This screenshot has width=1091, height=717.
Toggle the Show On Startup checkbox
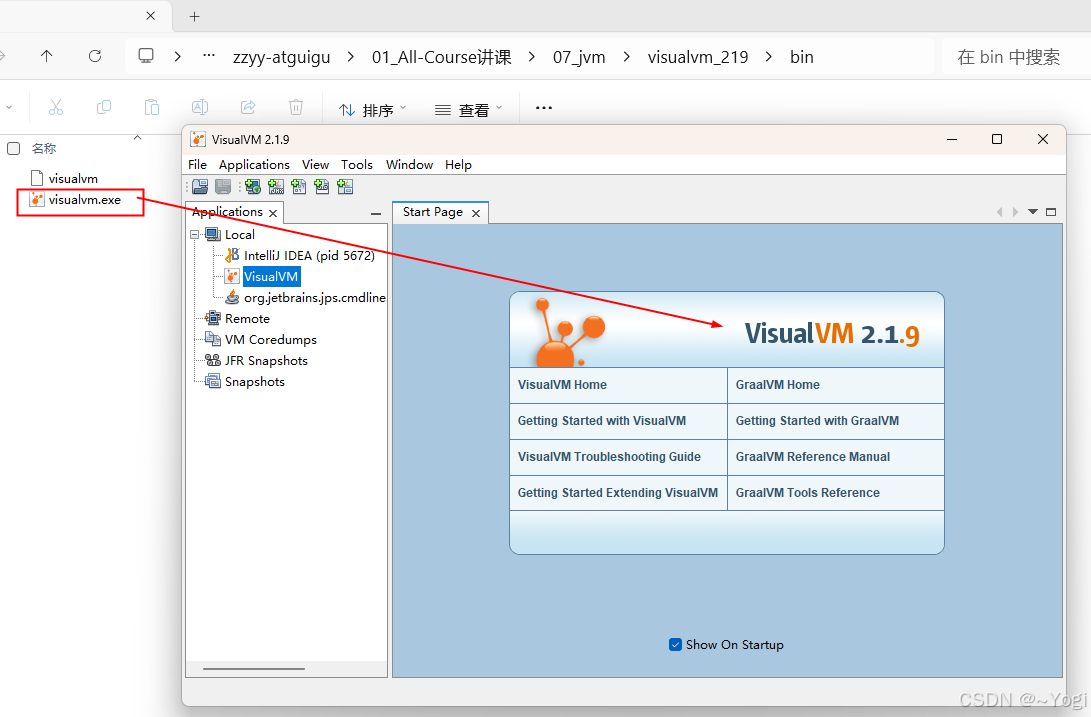point(675,645)
